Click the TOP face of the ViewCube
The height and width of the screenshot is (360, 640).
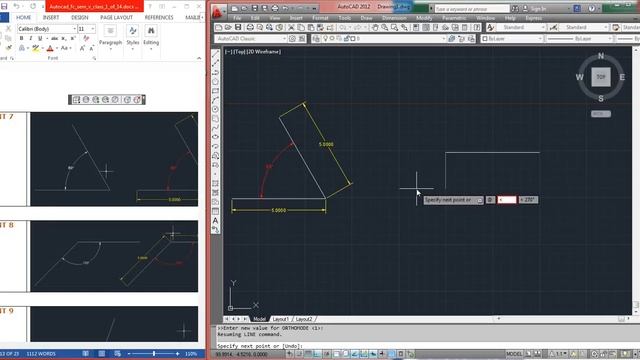pos(601,77)
